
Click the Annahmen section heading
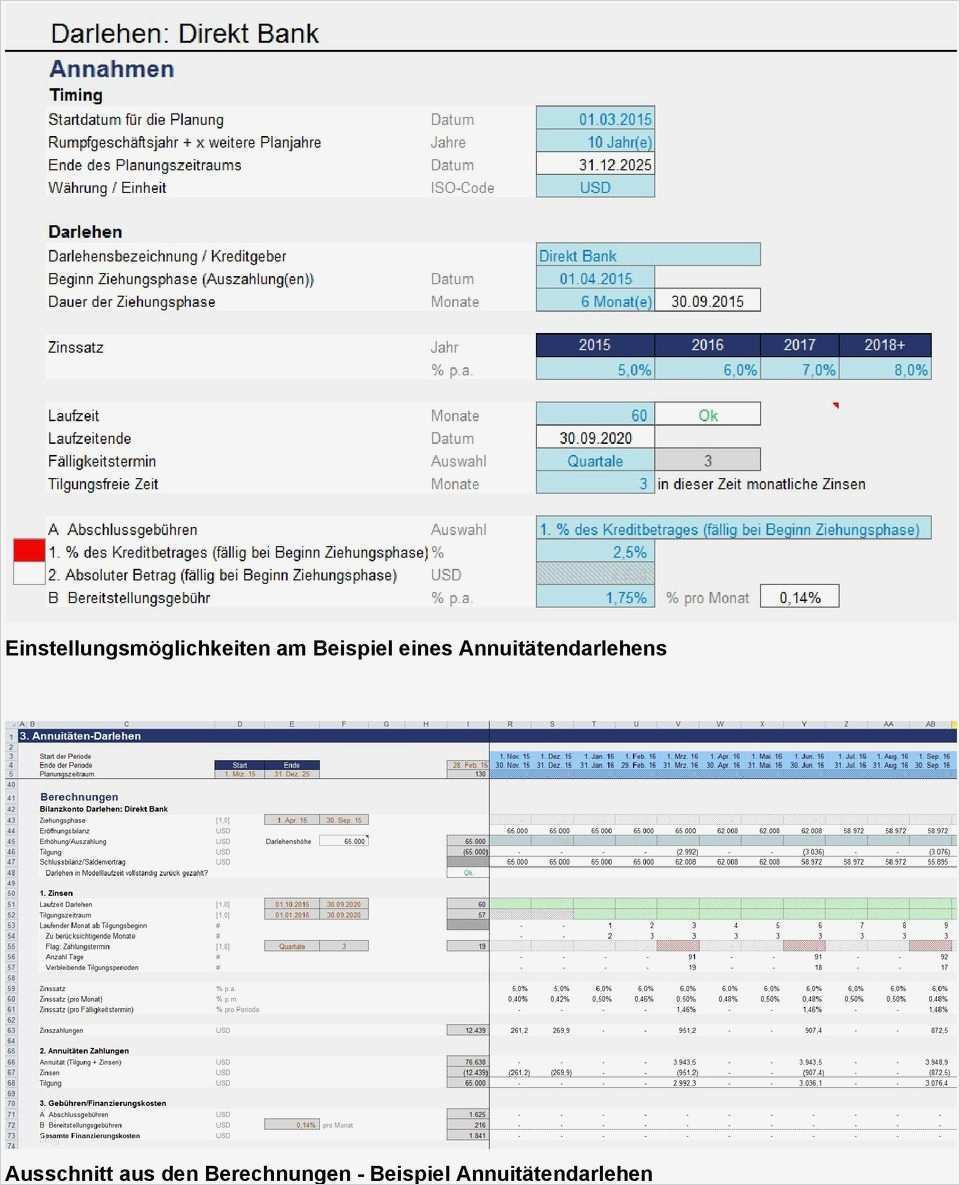111,69
